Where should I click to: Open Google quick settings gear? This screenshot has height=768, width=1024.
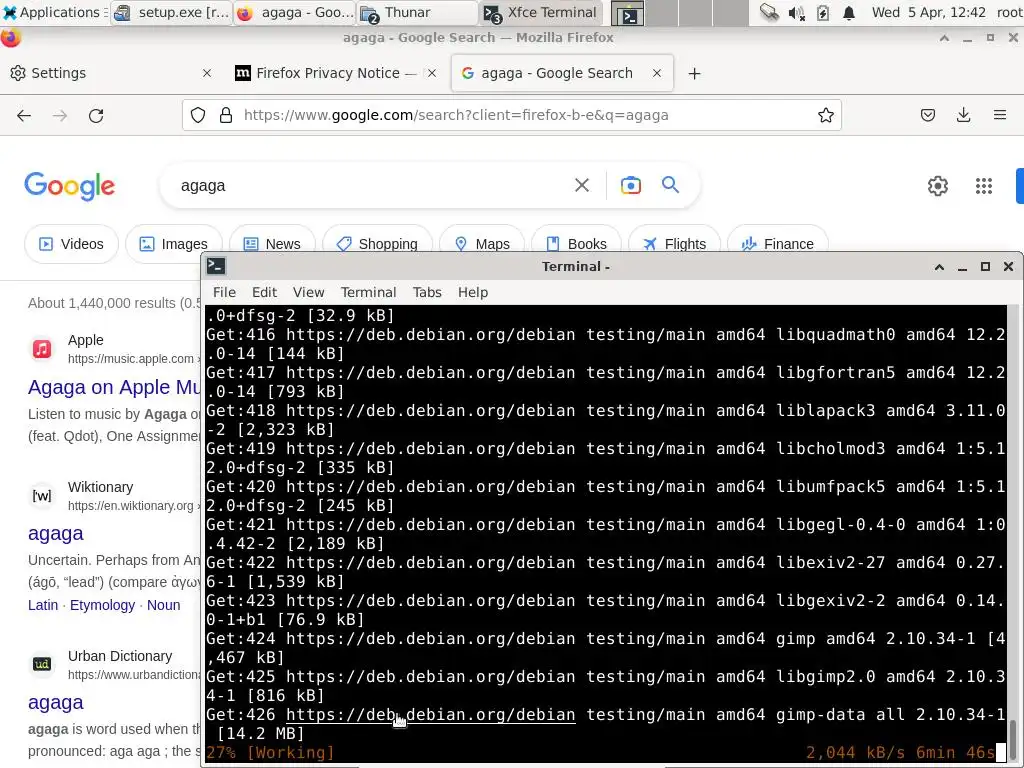pos(938,186)
